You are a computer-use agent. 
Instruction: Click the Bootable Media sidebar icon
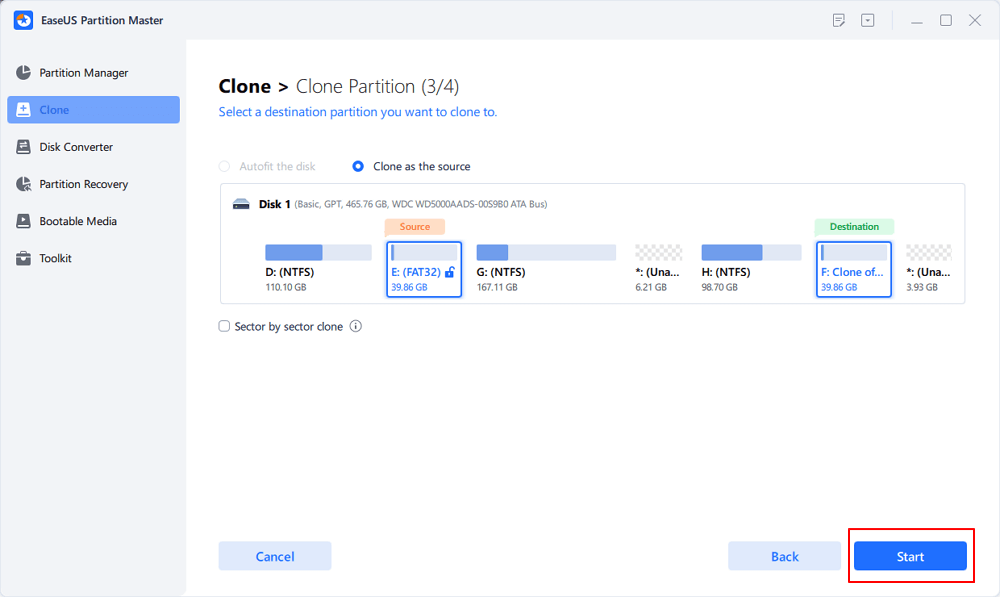24,221
